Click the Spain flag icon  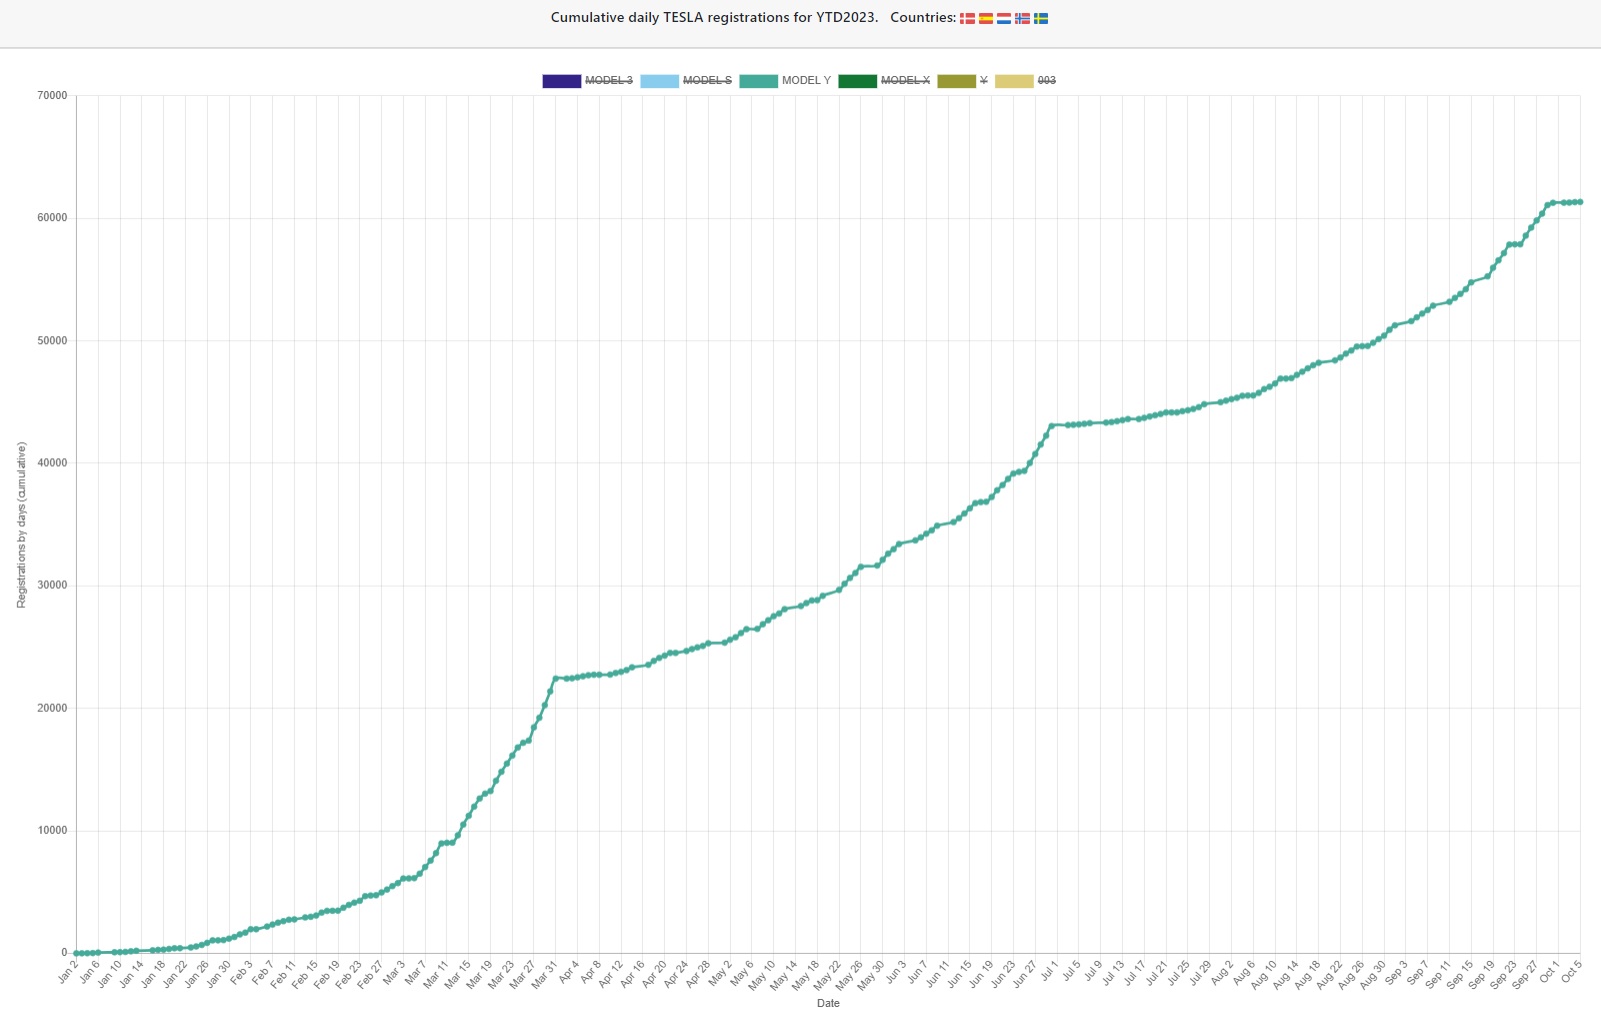click(986, 18)
